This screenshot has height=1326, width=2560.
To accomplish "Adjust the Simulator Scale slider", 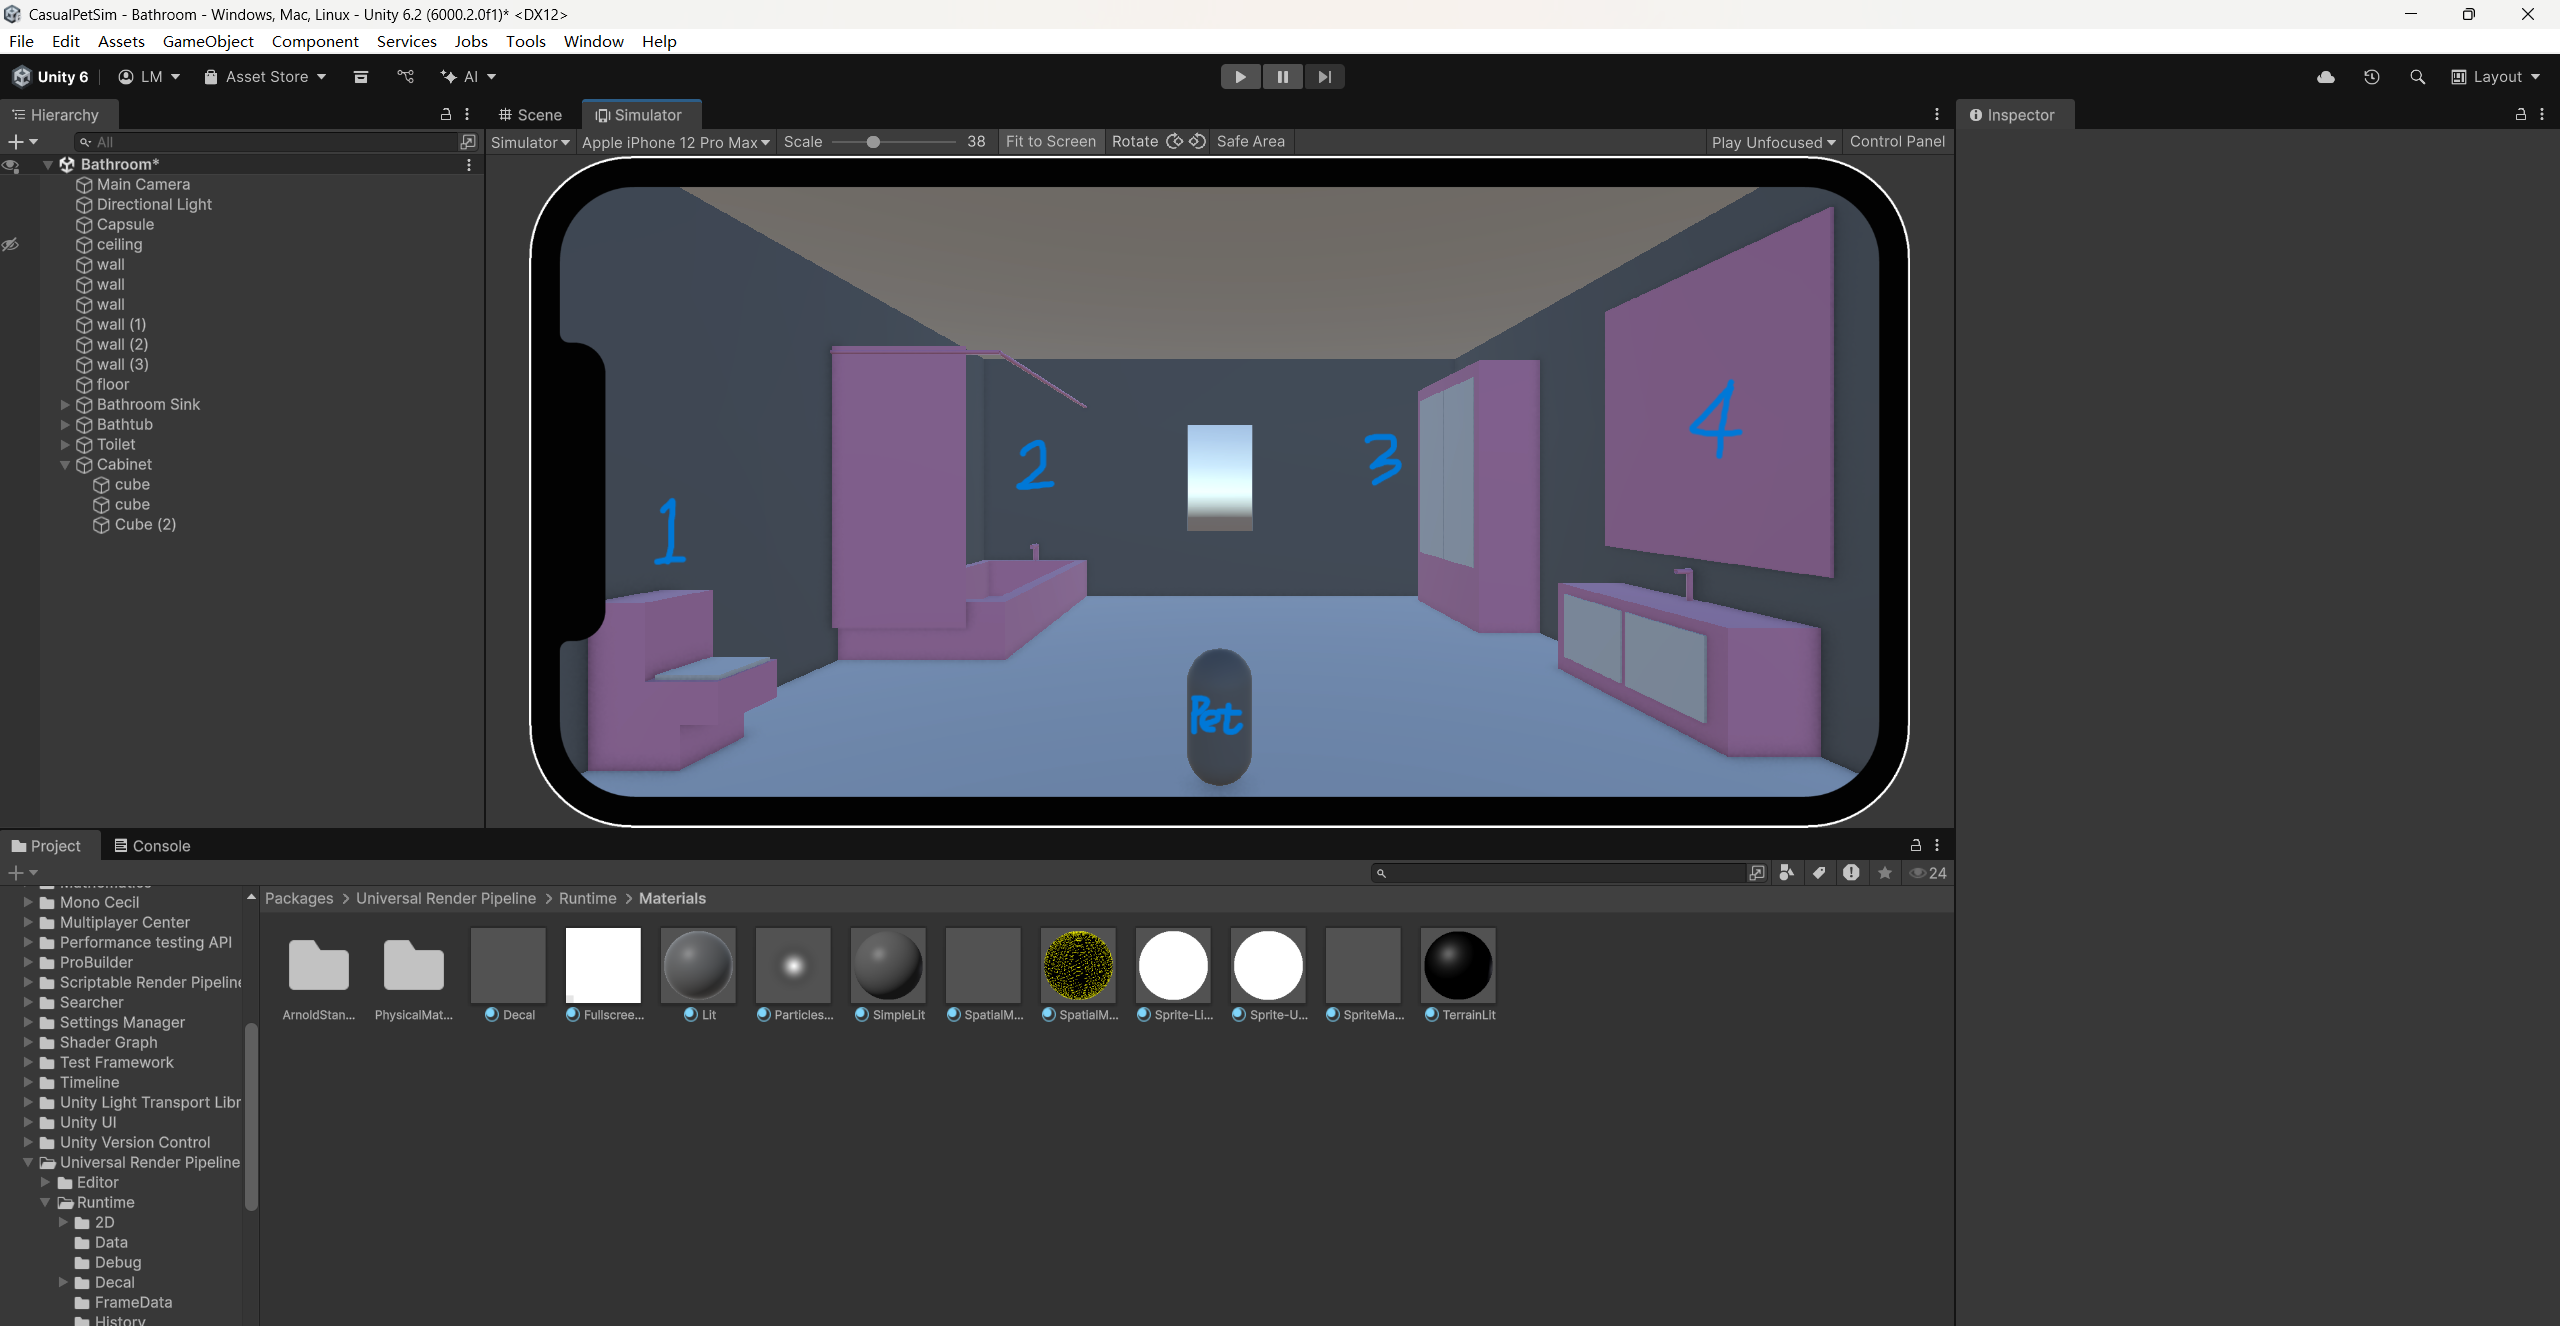I will (873, 142).
